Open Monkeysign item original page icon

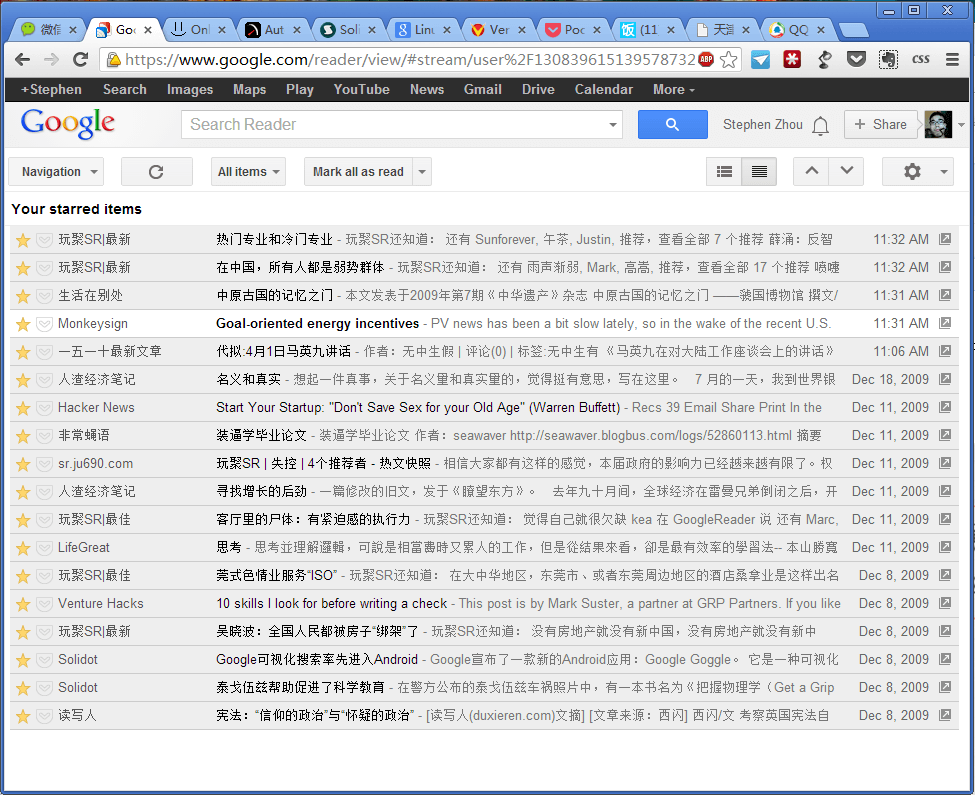tap(945, 323)
